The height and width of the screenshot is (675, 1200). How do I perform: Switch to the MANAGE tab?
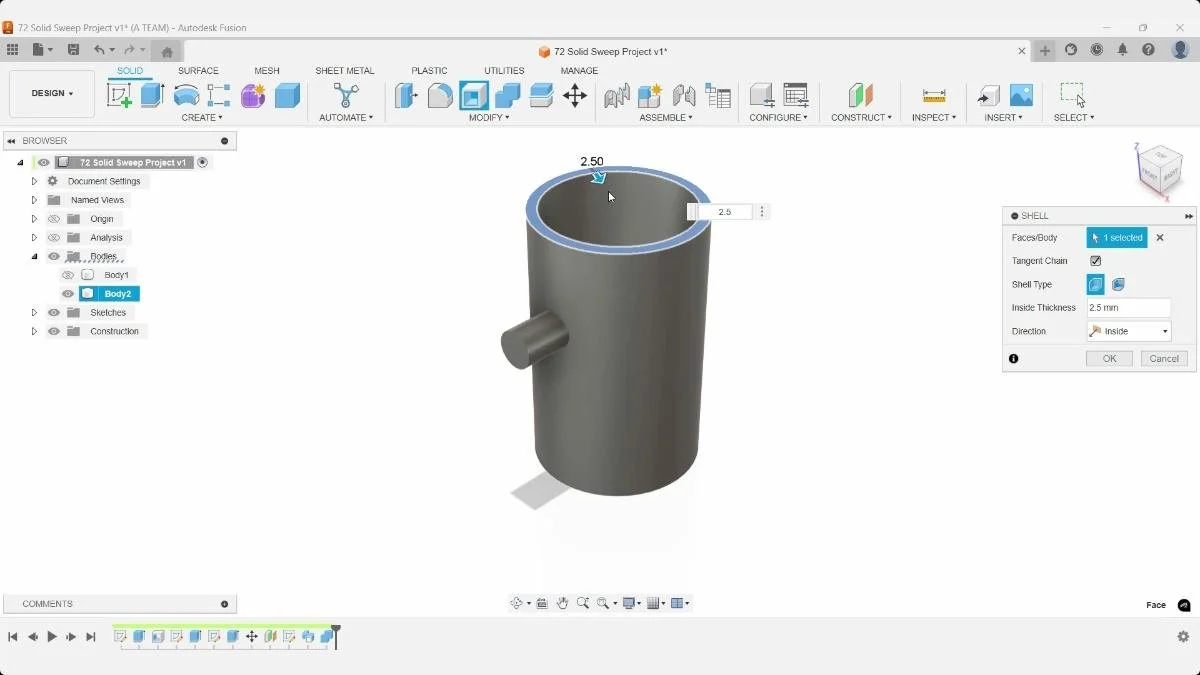tap(579, 71)
